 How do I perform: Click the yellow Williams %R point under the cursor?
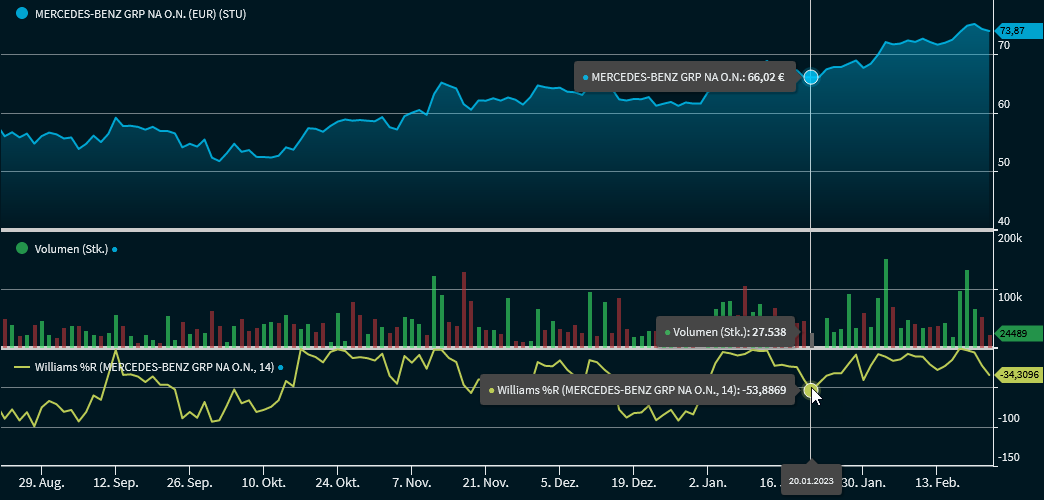click(811, 390)
